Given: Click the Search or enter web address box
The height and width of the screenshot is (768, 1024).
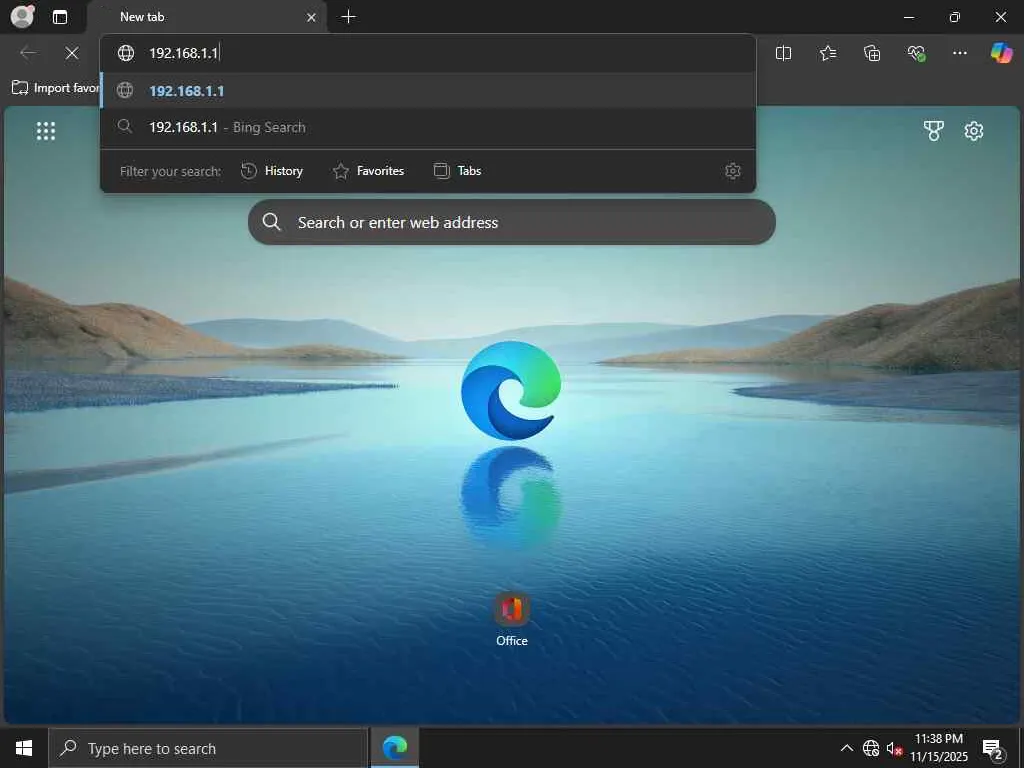Looking at the screenshot, I should click(x=511, y=222).
